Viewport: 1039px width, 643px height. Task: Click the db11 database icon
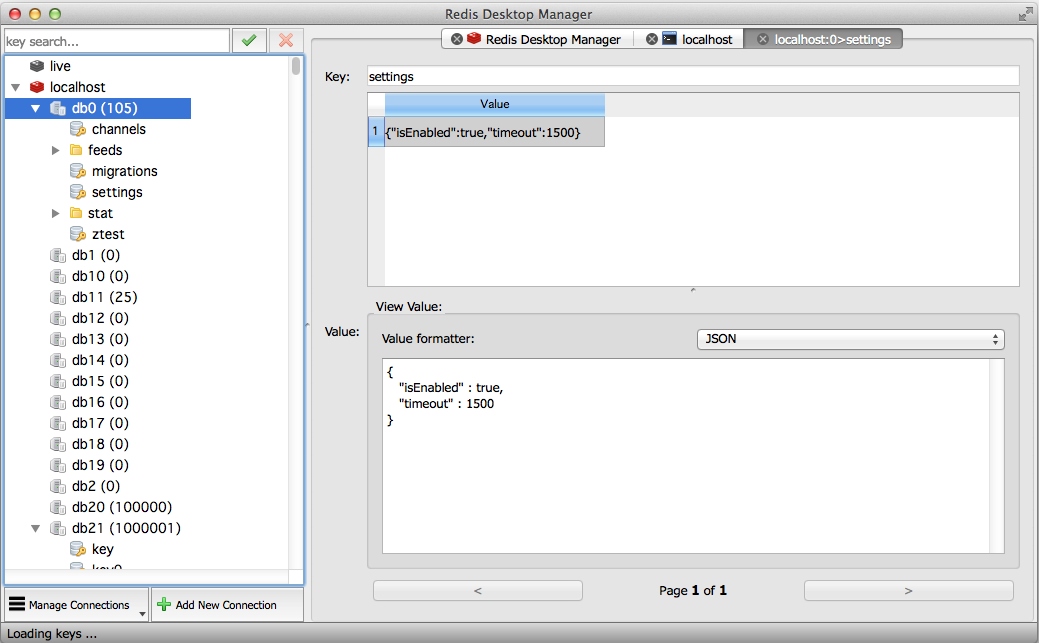tap(58, 297)
